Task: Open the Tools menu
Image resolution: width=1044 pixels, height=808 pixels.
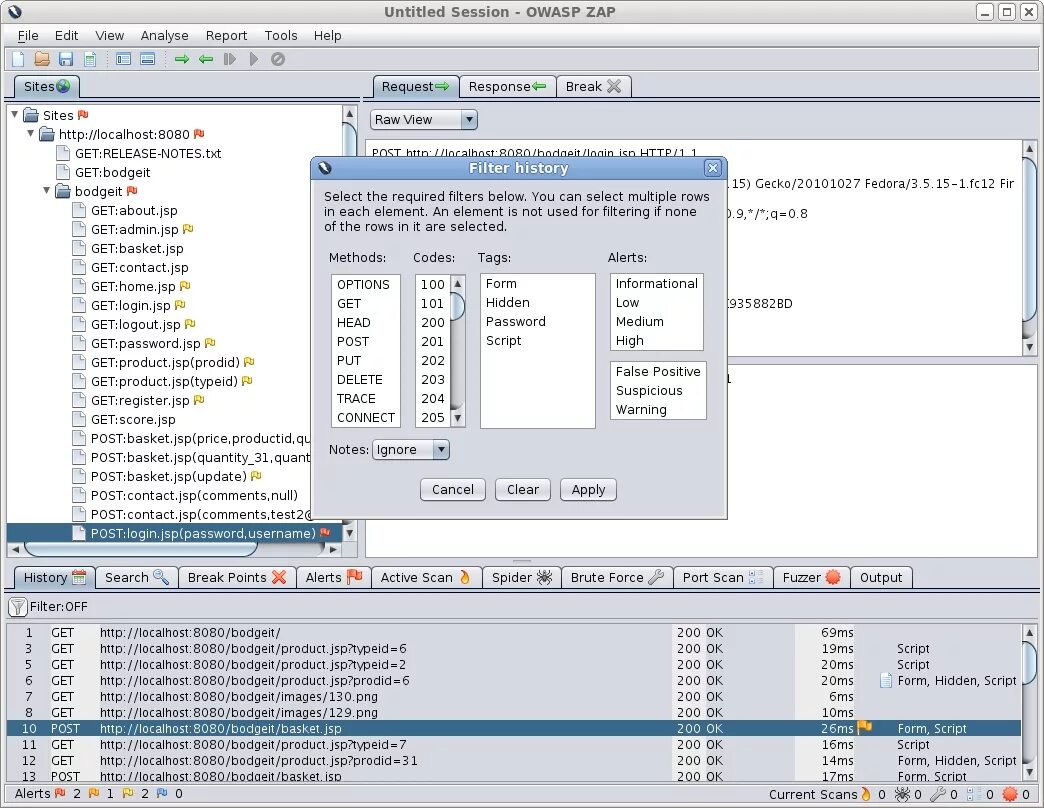Action: pos(280,35)
